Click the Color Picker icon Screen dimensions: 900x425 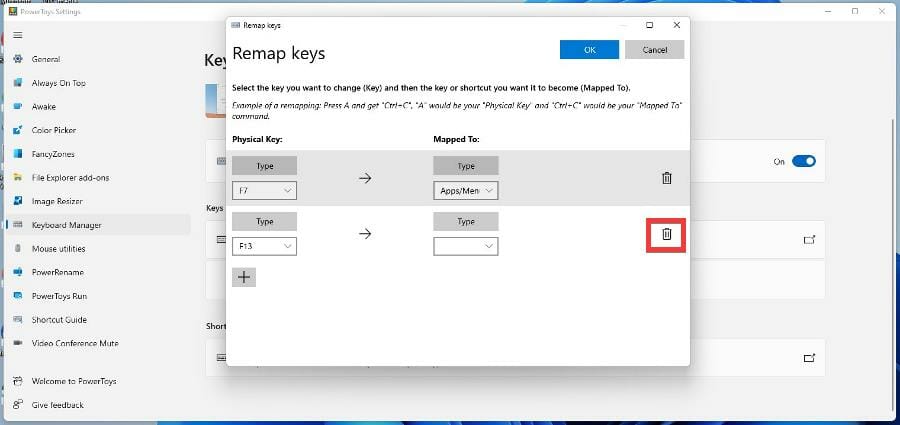pyautogui.click(x=18, y=130)
